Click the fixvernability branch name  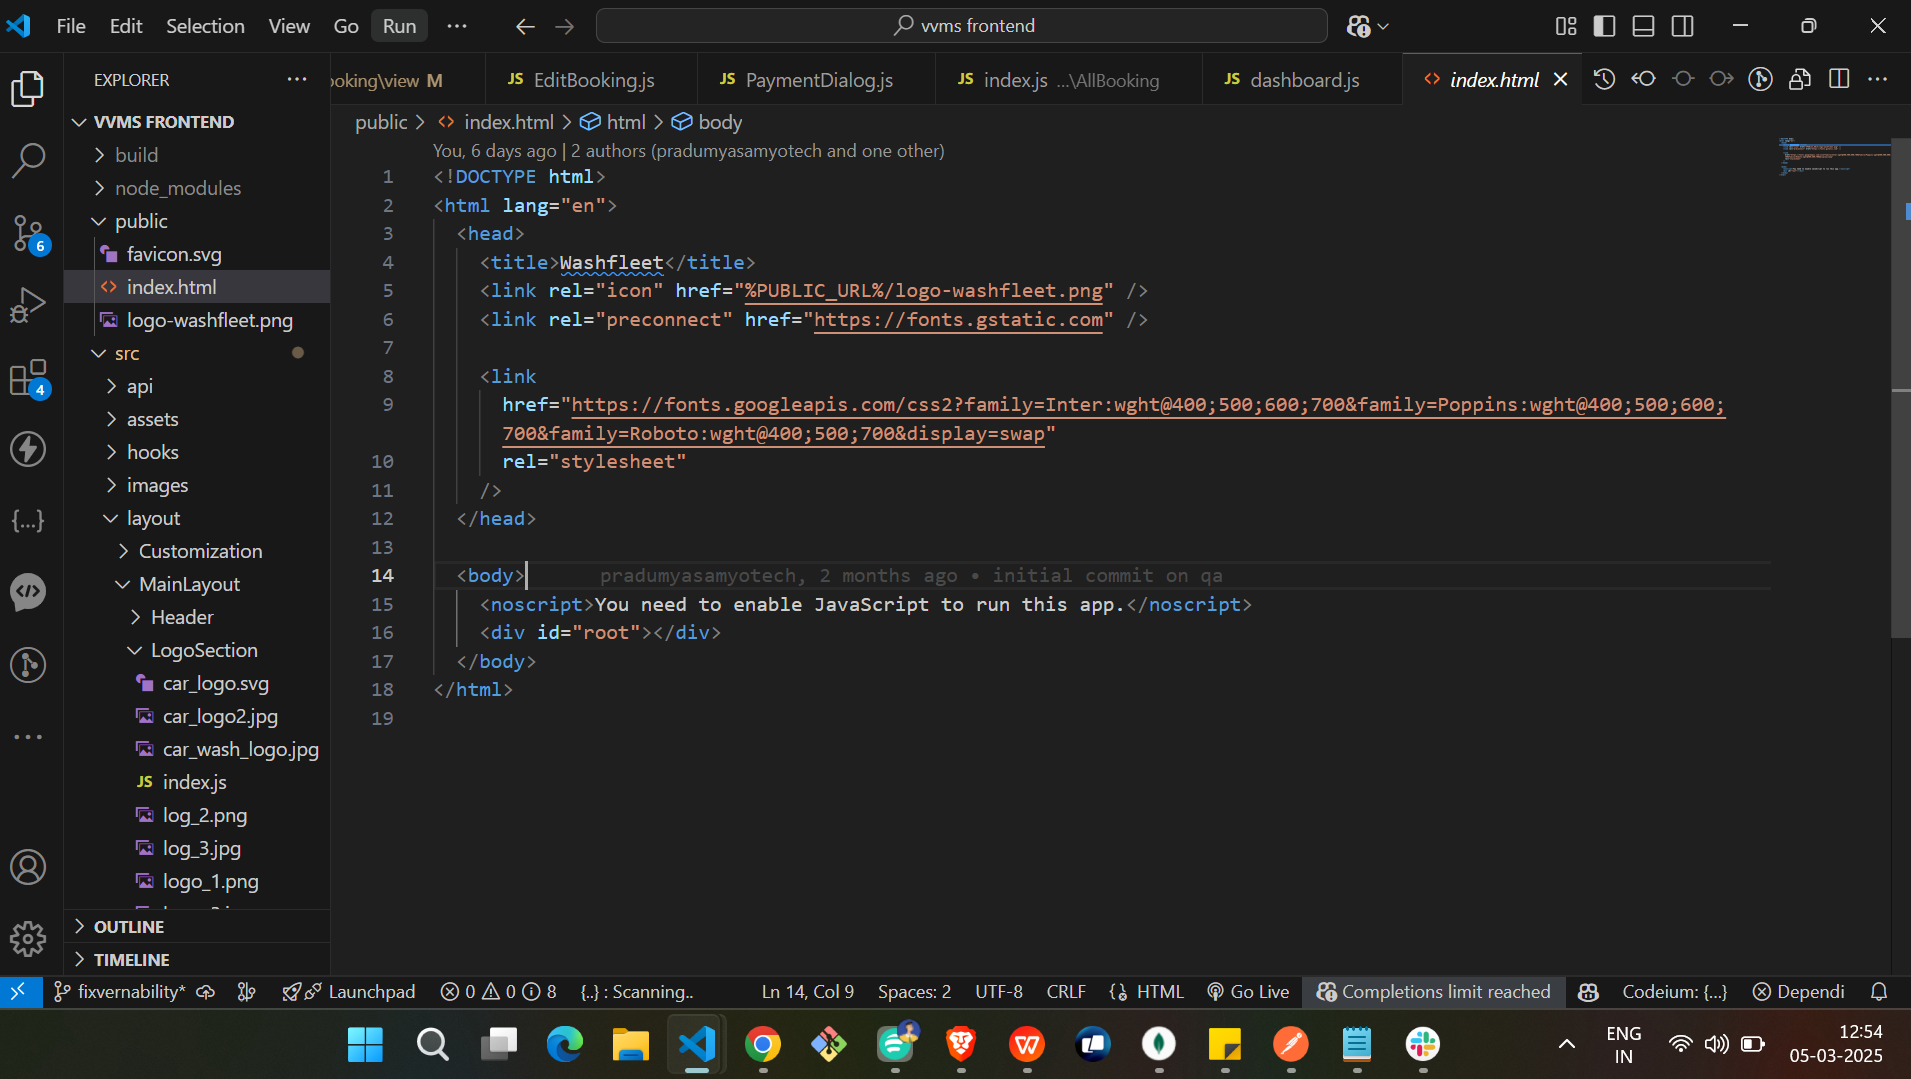(130, 991)
